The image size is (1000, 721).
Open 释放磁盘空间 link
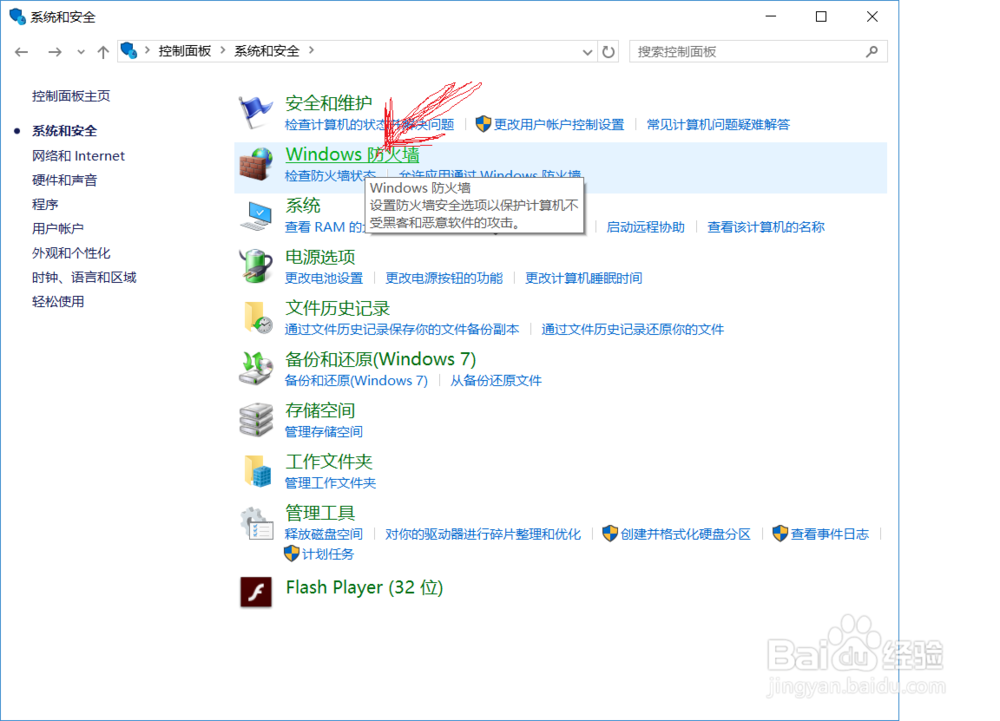(x=323, y=534)
